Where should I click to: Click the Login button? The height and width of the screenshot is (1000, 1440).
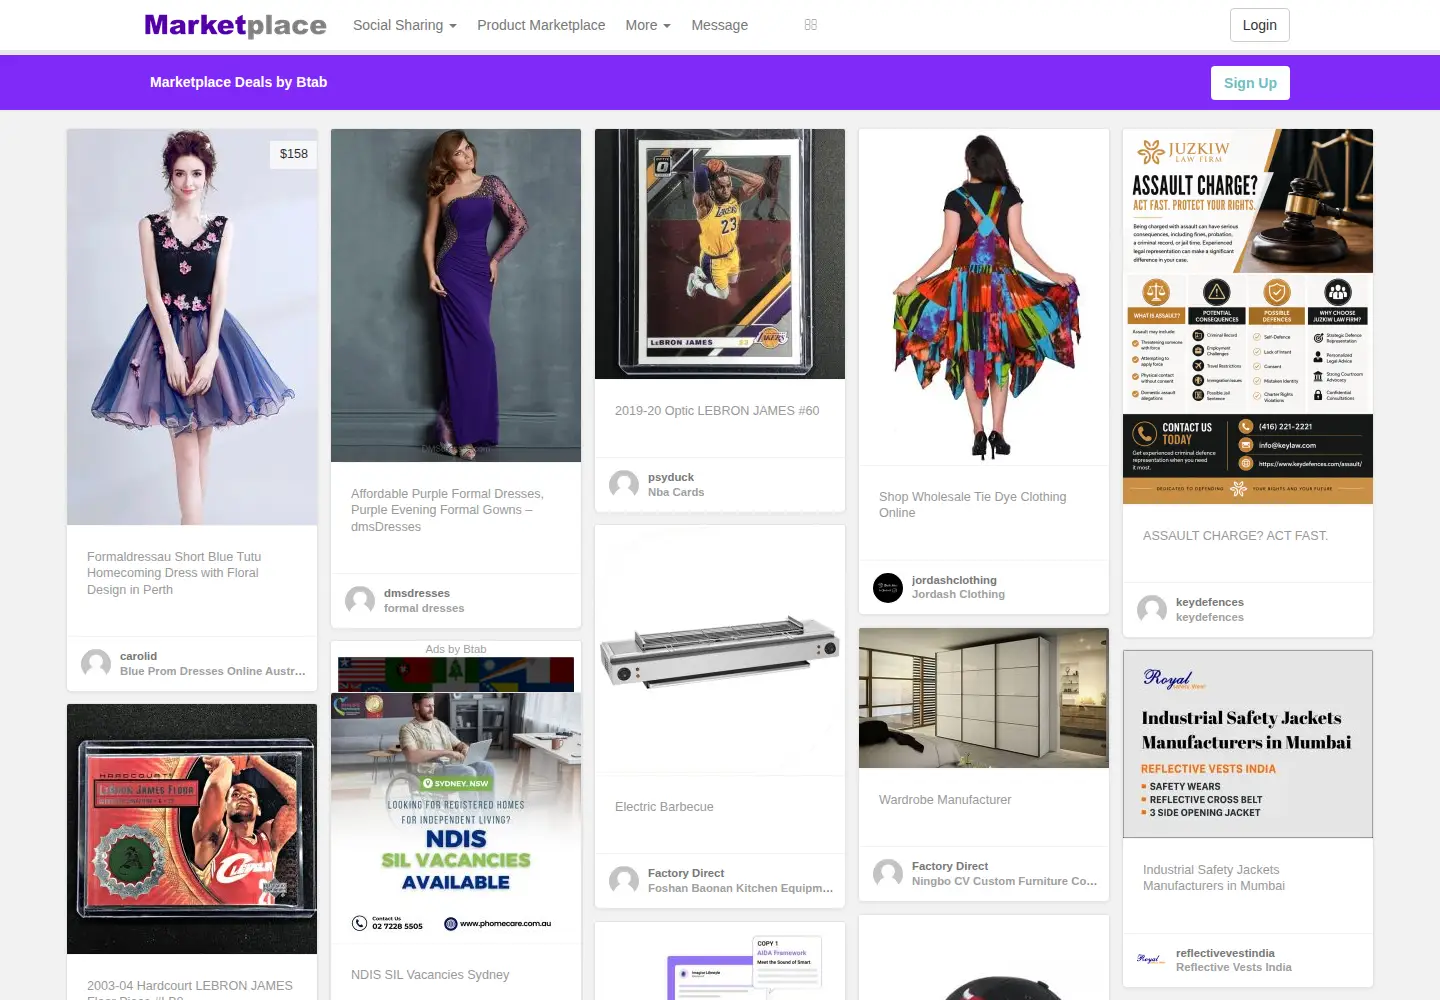point(1259,25)
